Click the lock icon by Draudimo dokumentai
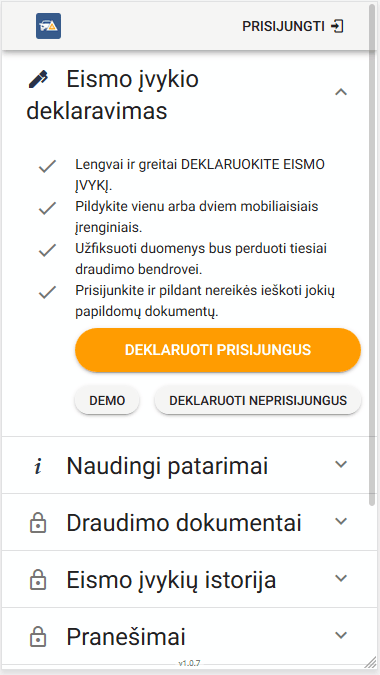The height and width of the screenshot is (675, 380). pos(38,522)
